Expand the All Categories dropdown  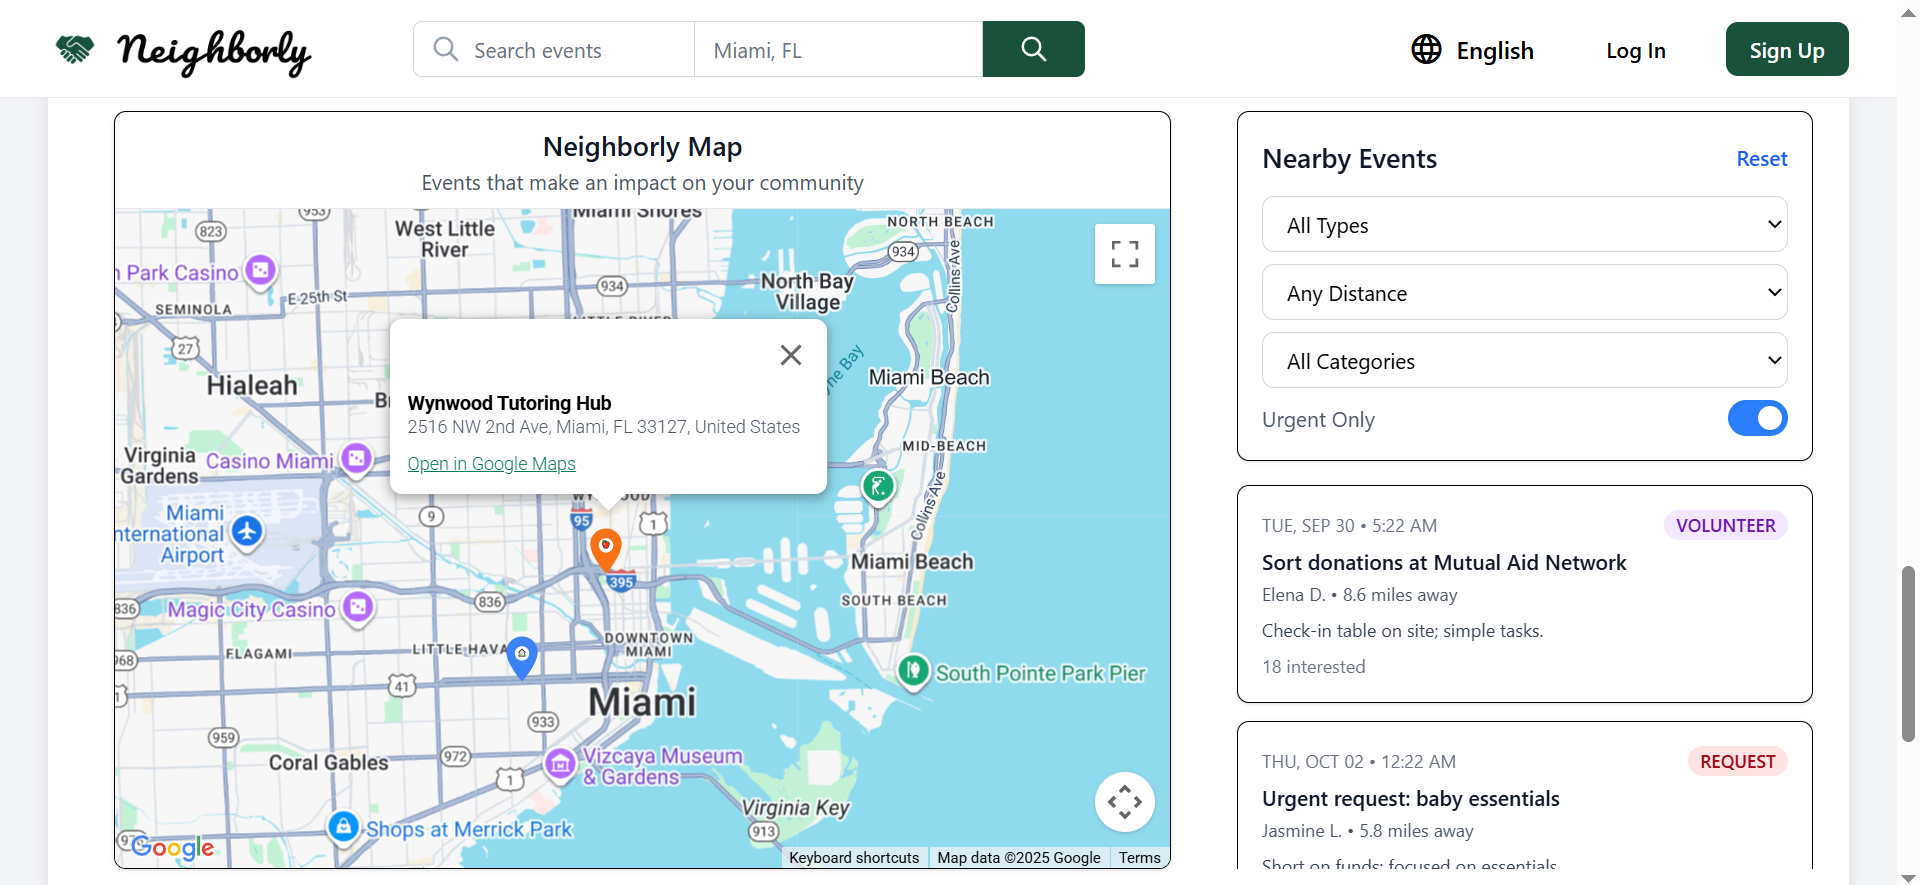[x=1524, y=361]
